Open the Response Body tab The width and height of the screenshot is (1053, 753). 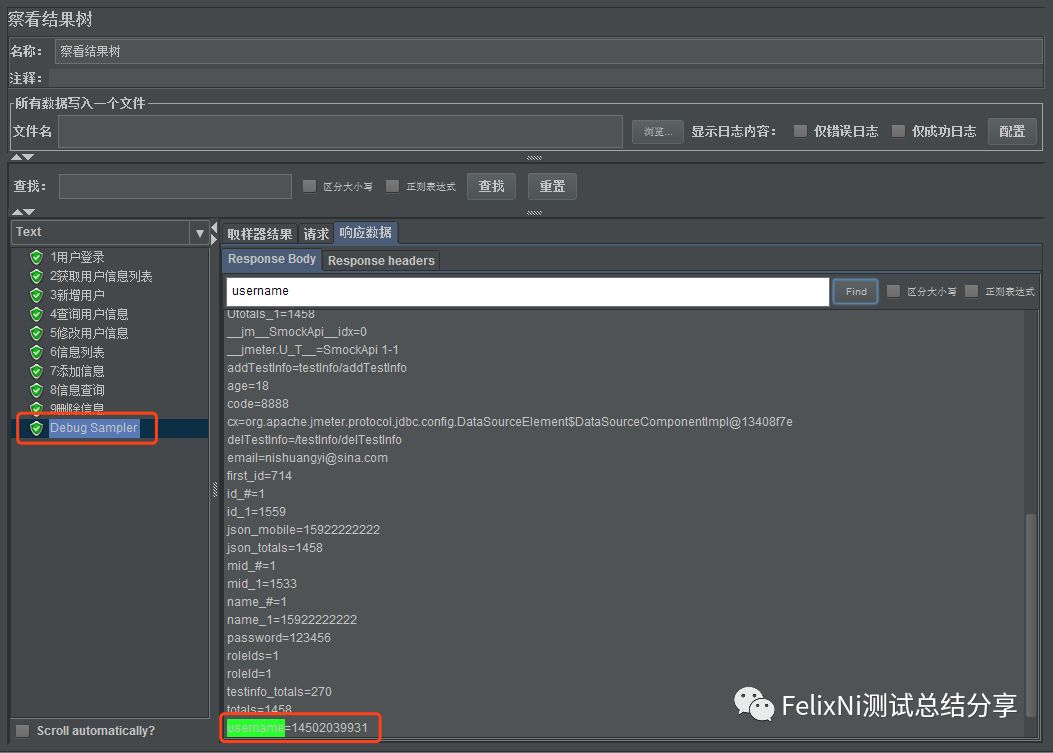271,259
